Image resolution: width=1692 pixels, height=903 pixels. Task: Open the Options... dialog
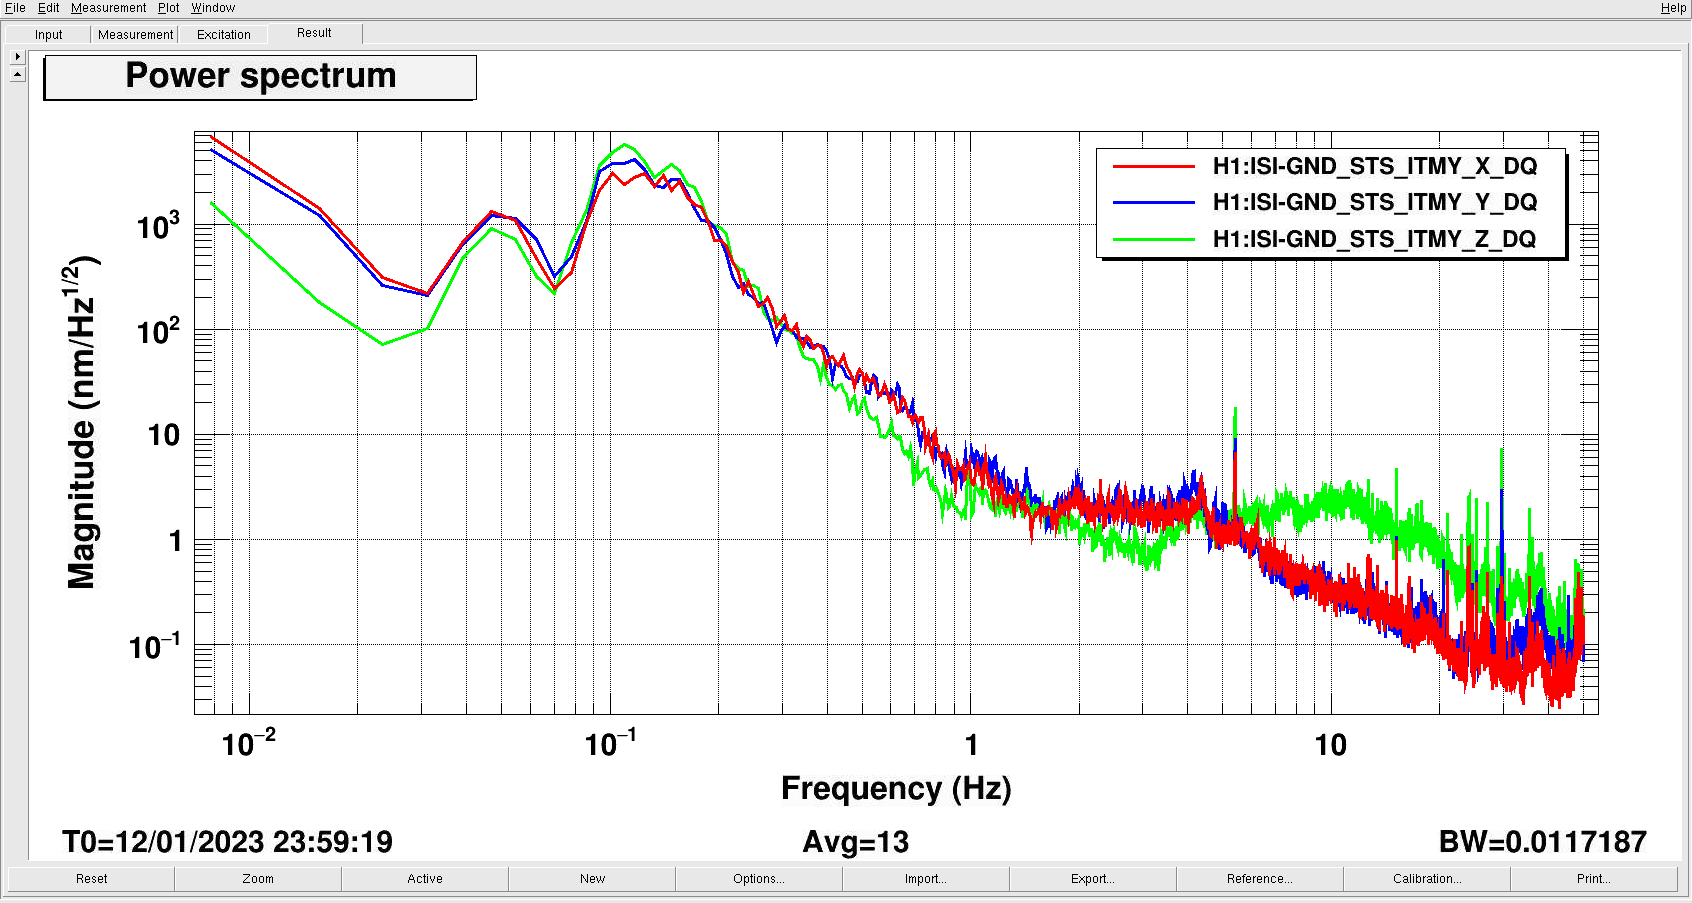click(759, 879)
